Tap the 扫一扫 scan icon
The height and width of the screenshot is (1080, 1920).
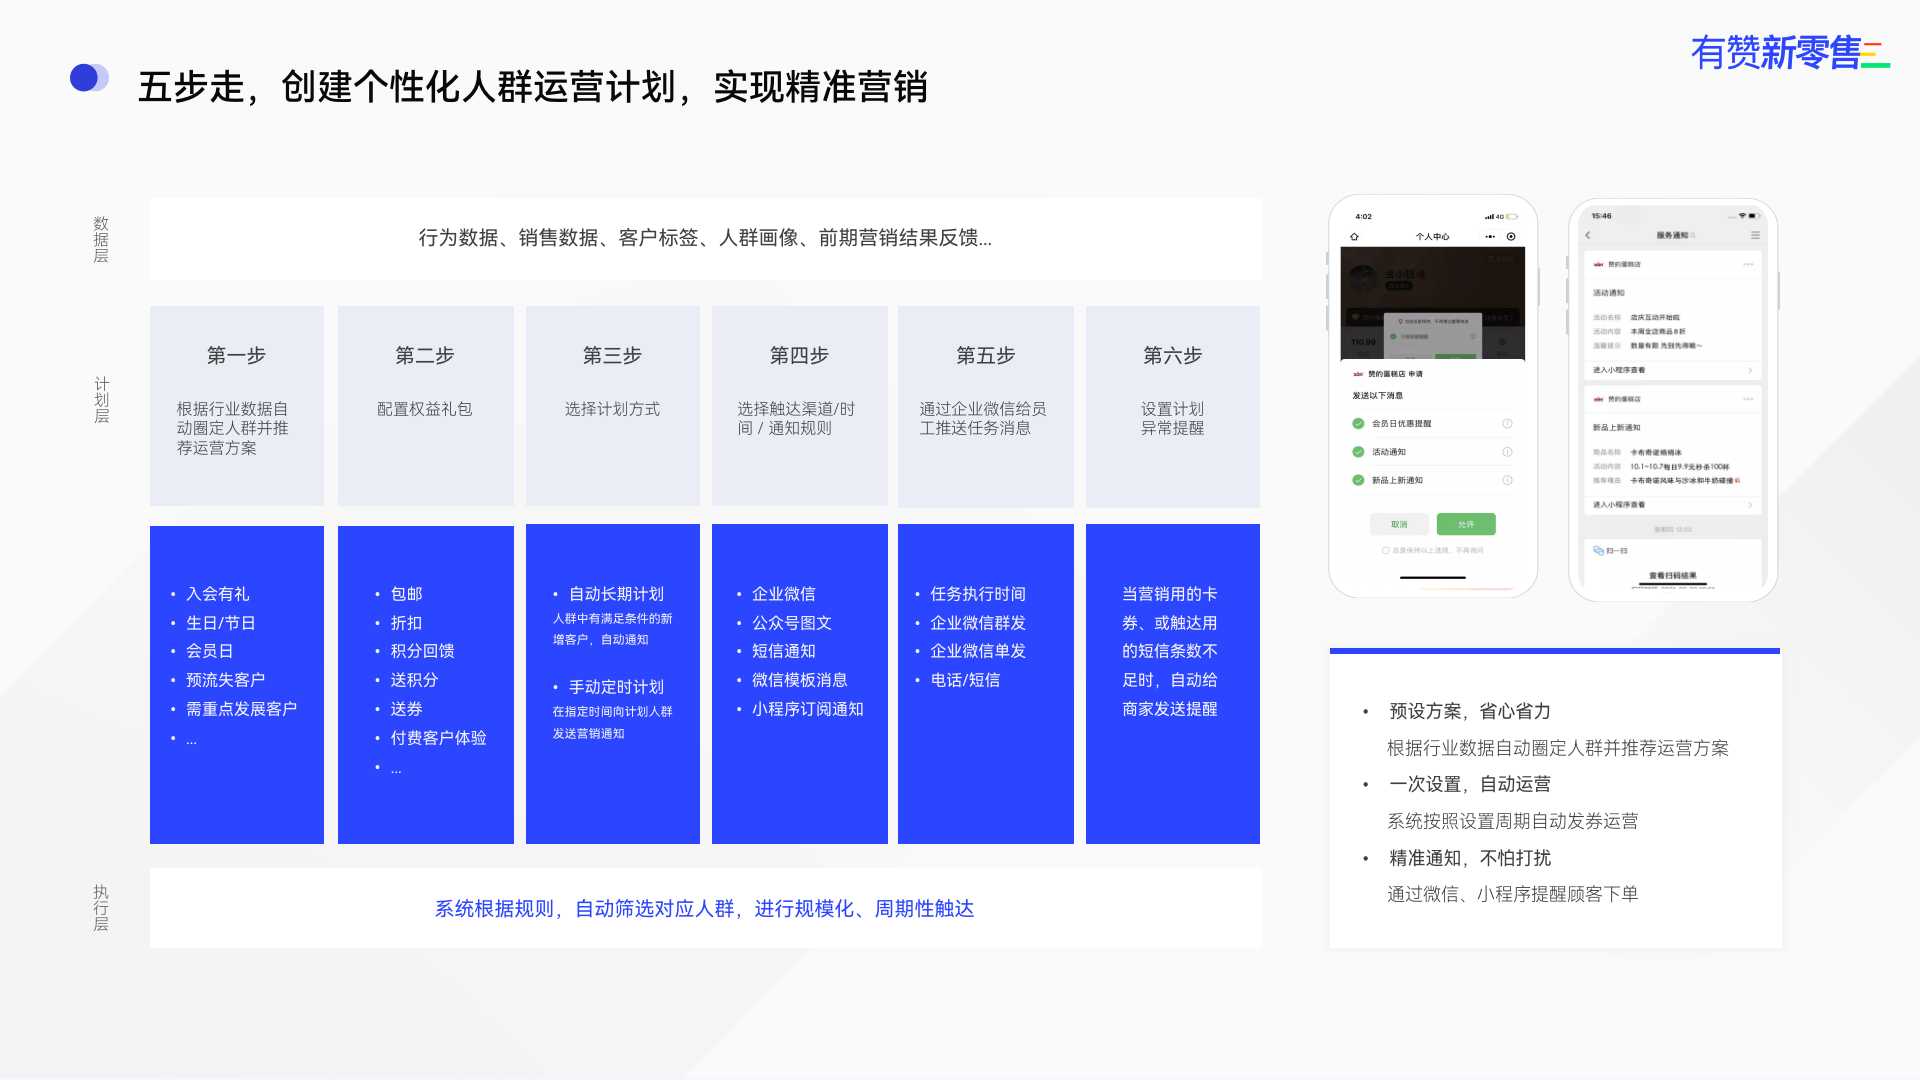pos(1598,551)
